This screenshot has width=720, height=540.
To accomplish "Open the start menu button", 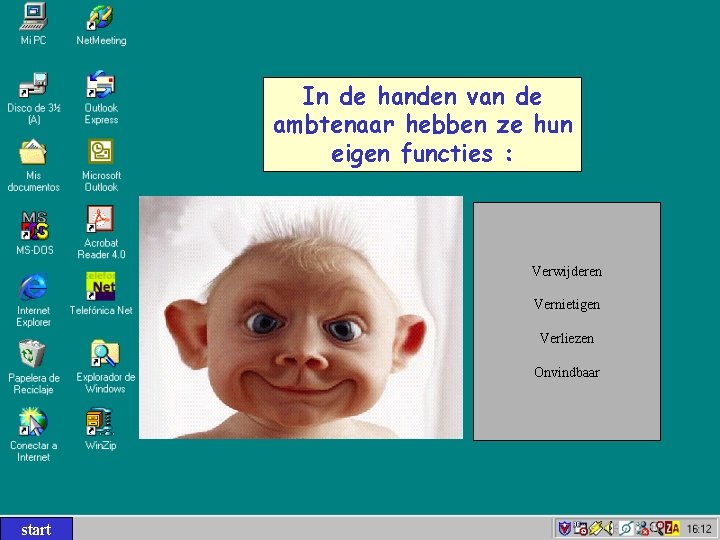I will pyautogui.click(x=36, y=529).
